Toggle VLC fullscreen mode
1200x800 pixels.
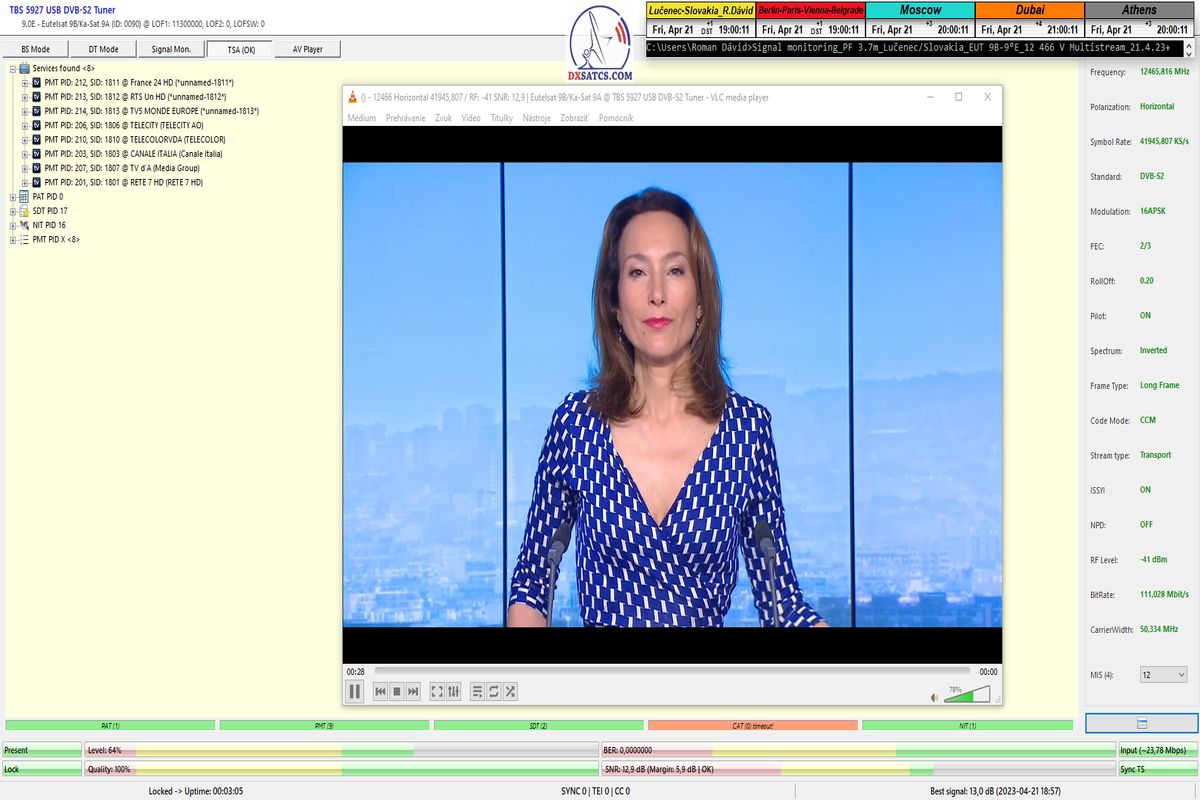pos(437,691)
